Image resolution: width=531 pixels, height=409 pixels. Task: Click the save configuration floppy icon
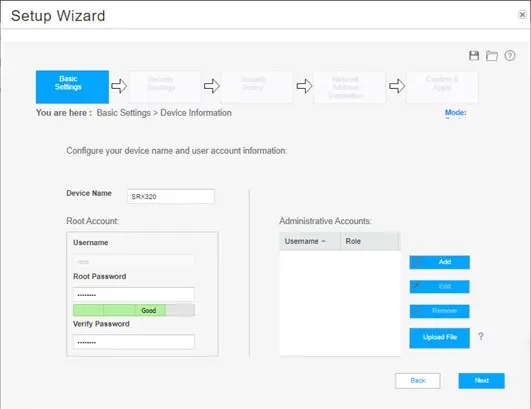pyautogui.click(x=474, y=56)
